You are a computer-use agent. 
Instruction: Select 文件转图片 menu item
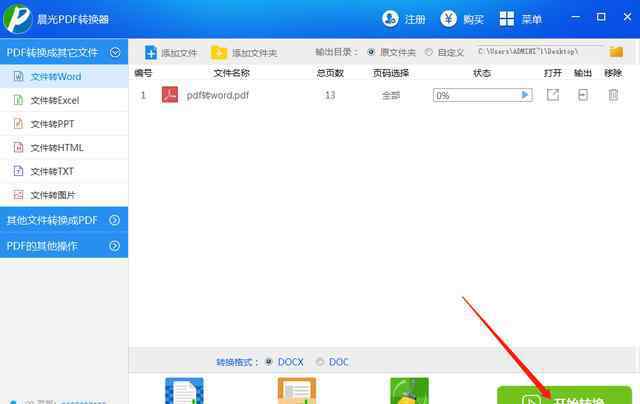[64, 195]
